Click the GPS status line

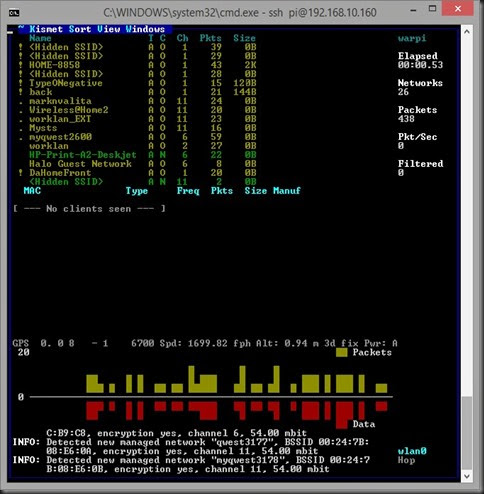tap(205, 343)
